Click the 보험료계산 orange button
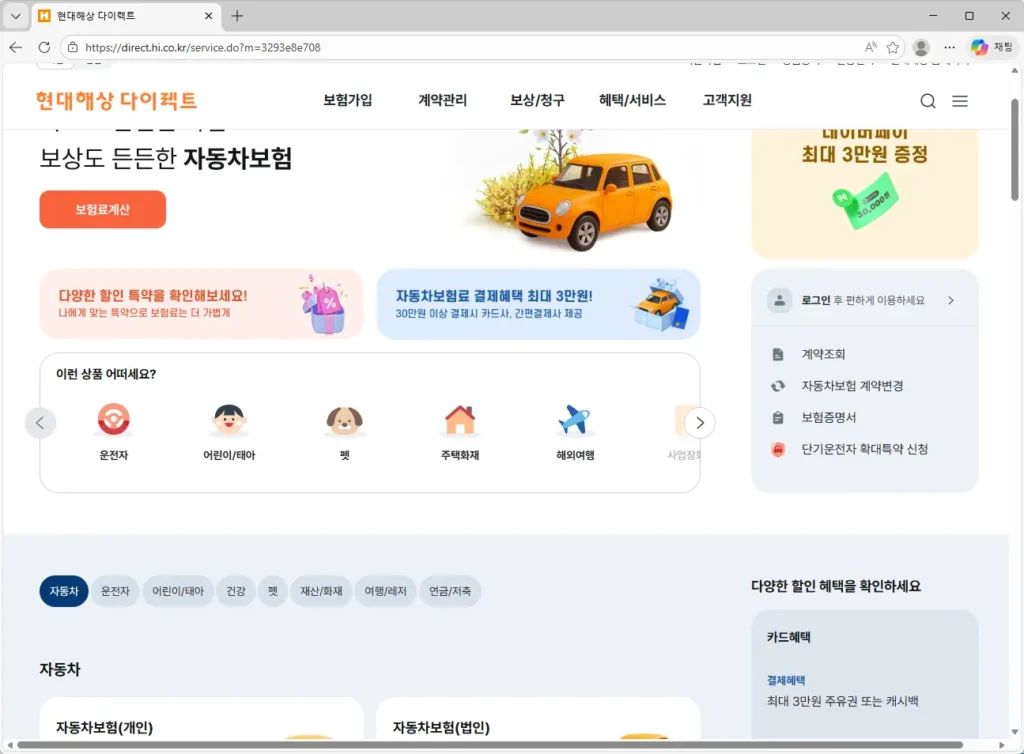 tap(102, 209)
